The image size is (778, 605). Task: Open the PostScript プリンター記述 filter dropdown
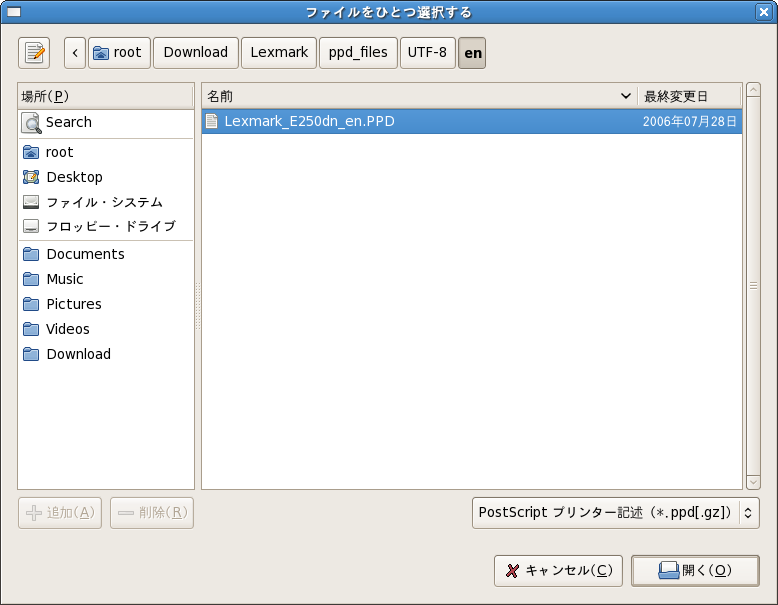click(x=616, y=513)
